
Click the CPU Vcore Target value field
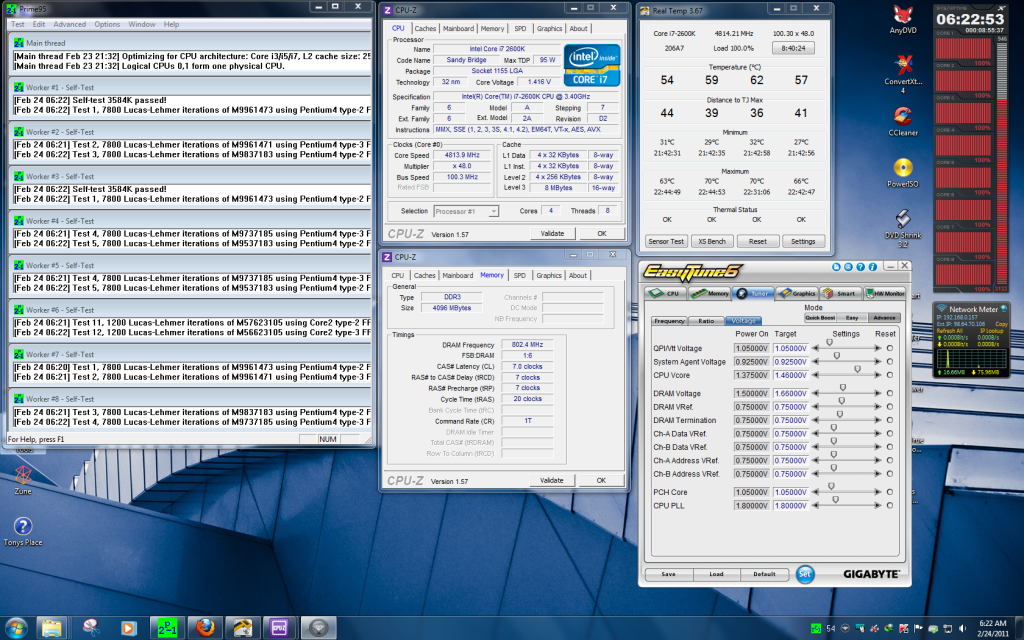(x=791, y=376)
